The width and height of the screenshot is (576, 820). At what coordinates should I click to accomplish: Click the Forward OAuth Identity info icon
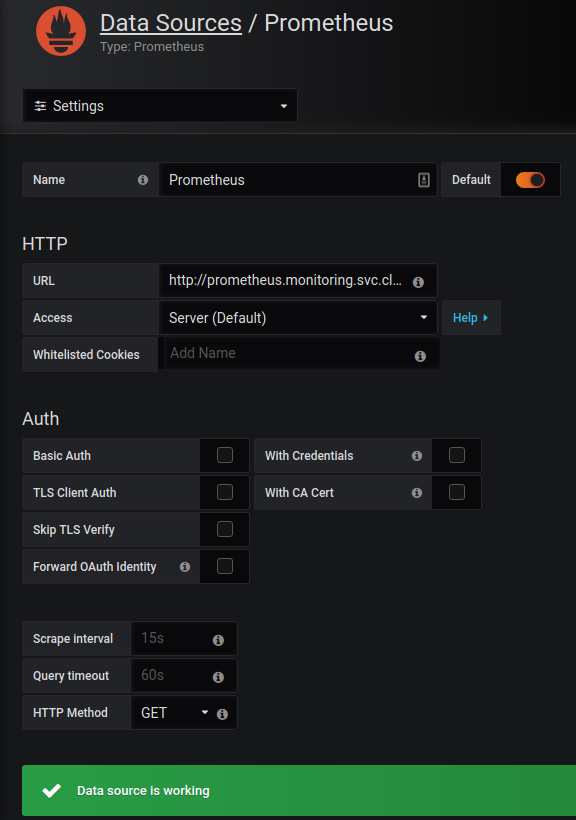[x=185, y=567]
